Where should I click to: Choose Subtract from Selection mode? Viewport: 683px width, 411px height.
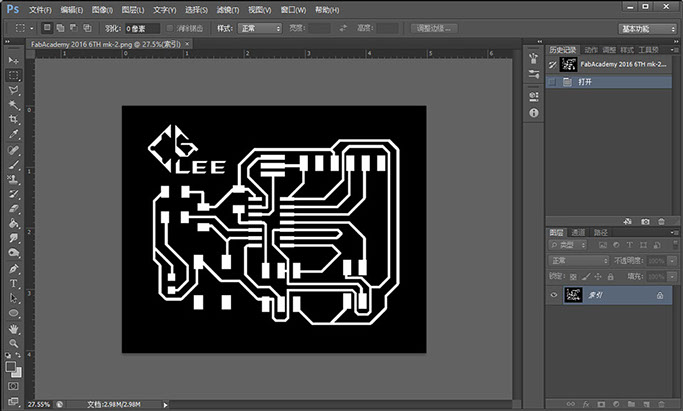(74, 28)
